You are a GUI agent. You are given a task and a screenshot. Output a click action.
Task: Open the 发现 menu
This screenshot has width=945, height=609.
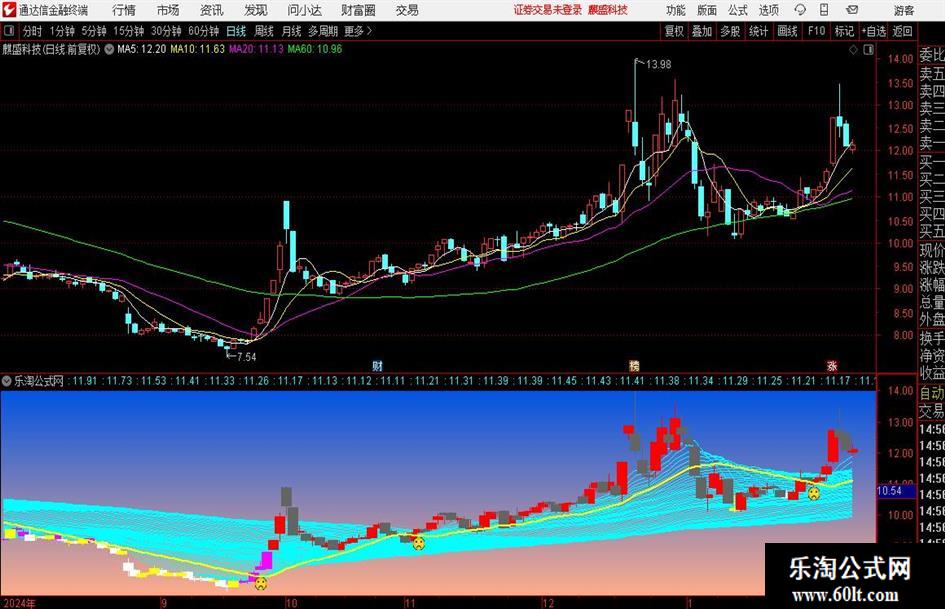[256, 10]
